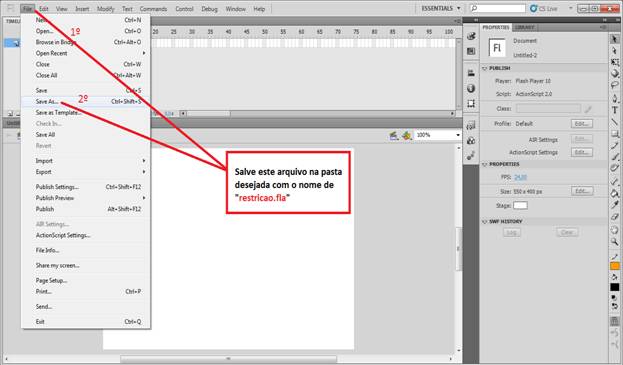Choose the Zoom magnifier tool
The width and height of the screenshot is (623, 365).
pos(615,241)
